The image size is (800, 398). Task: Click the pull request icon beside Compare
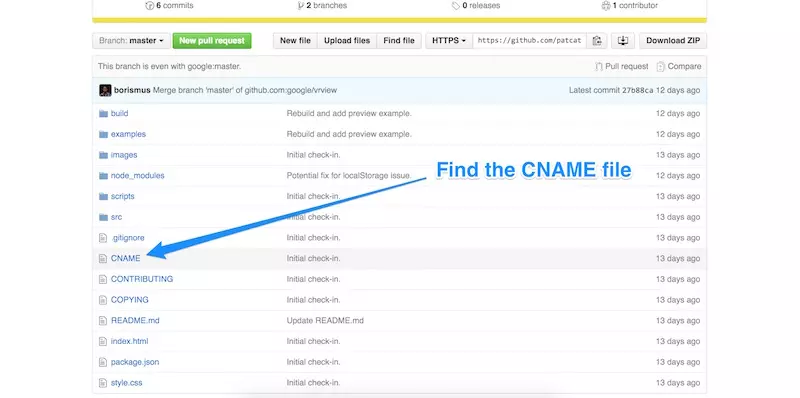click(x=599, y=66)
